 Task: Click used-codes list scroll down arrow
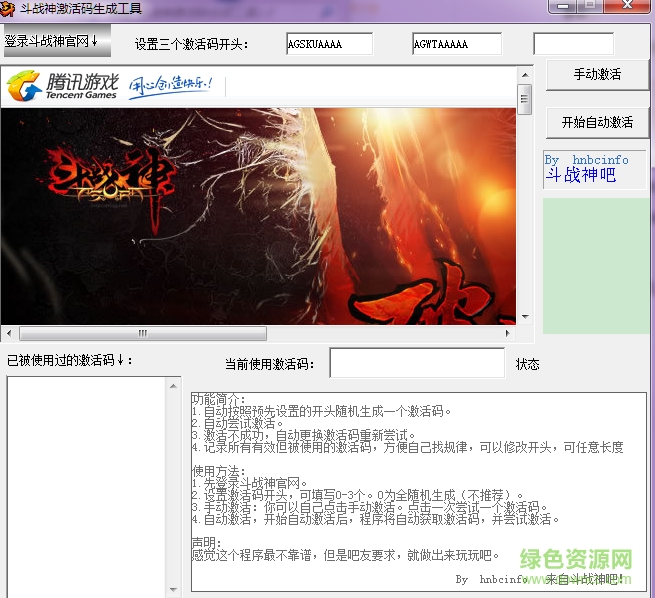173,590
